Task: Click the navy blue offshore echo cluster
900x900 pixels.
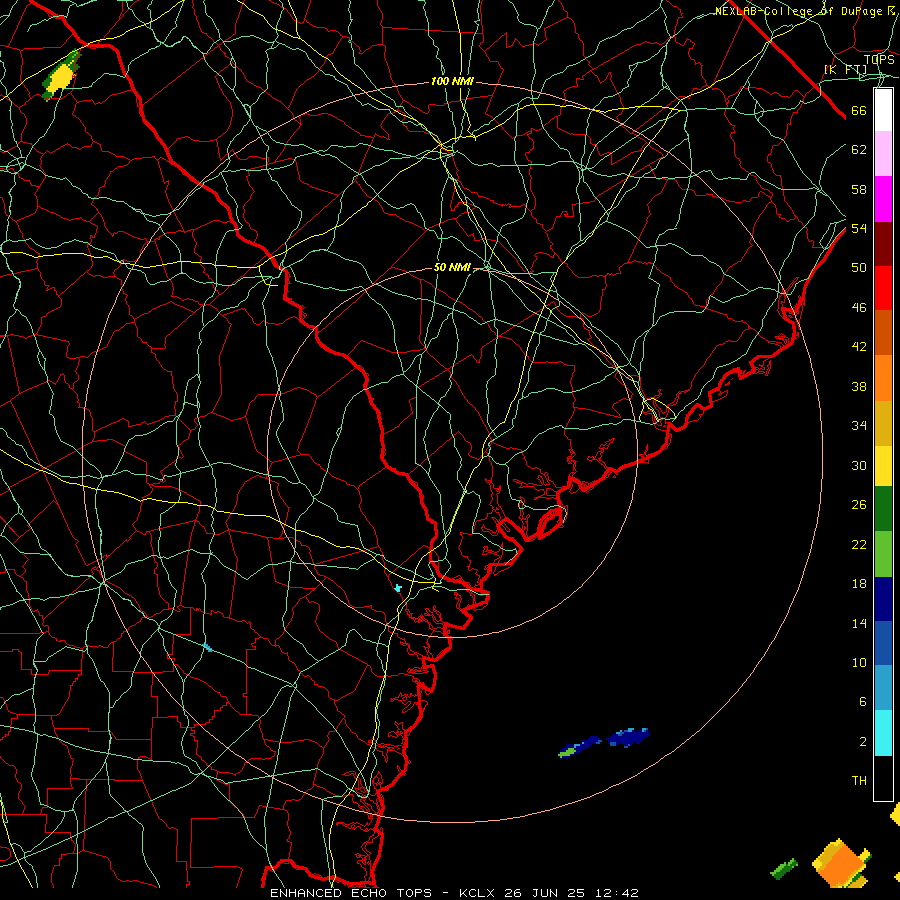Action: click(628, 736)
